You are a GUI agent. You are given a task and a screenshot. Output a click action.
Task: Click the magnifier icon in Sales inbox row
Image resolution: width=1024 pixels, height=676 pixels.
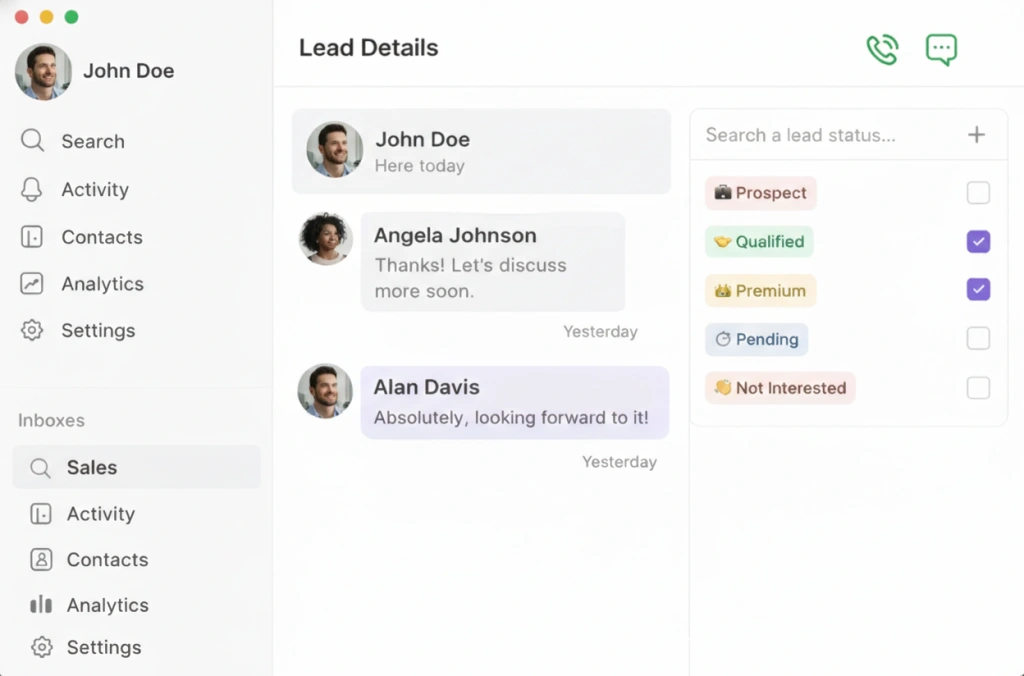(x=40, y=468)
